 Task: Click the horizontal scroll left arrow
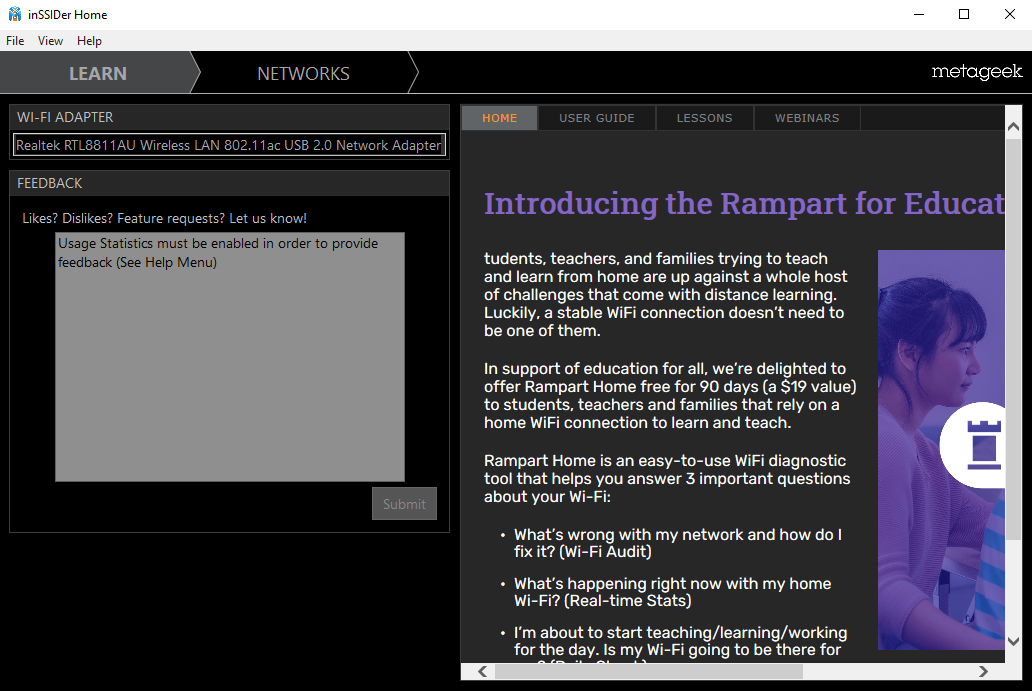point(485,672)
